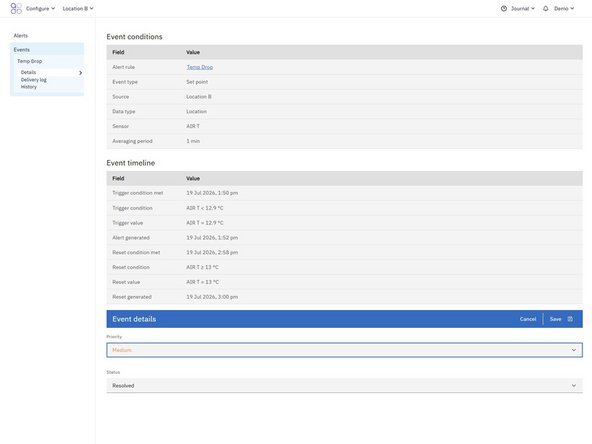Follow the Temp Drop alert rule link
This screenshot has width=592, height=444.
pyautogui.click(x=200, y=67)
